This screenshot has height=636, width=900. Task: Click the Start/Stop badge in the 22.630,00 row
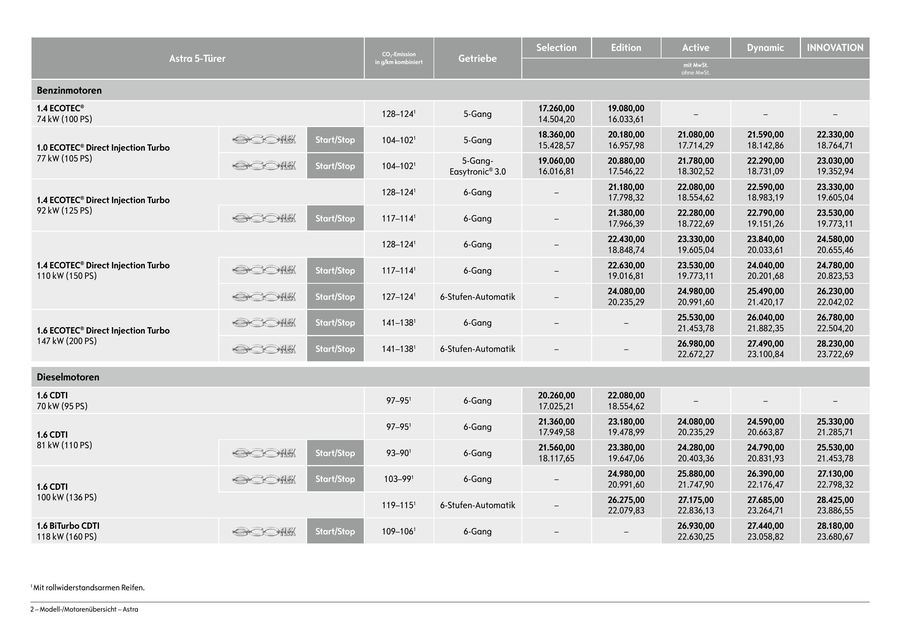click(x=335, y=270)
